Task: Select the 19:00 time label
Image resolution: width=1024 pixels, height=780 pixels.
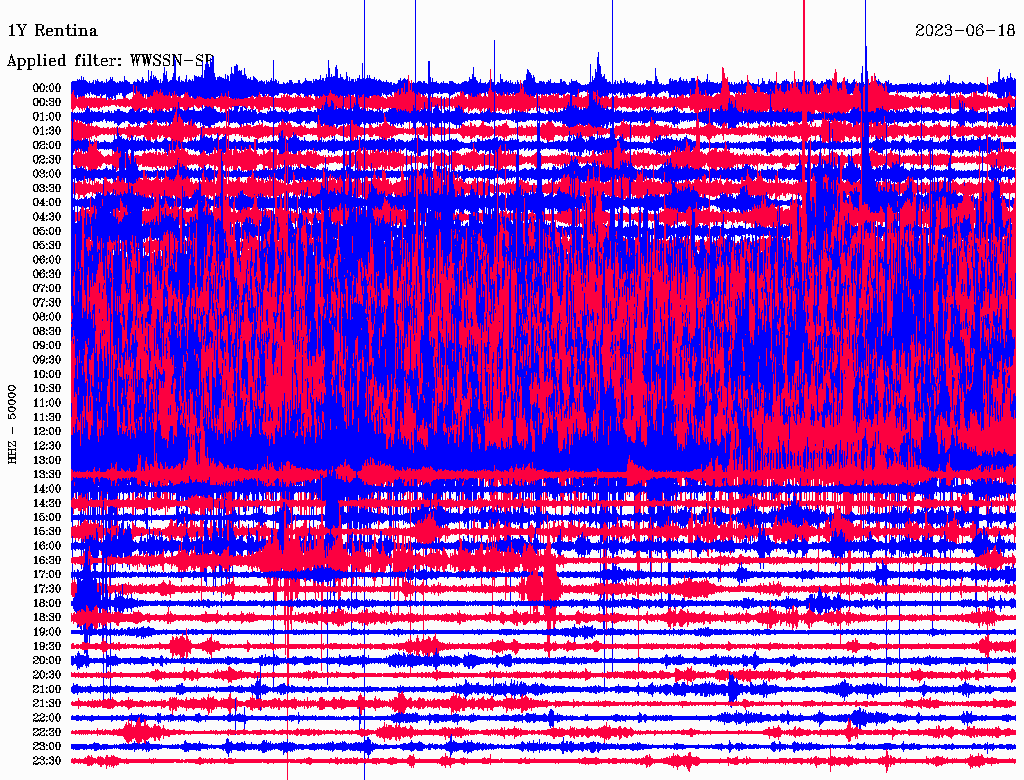Action: (47, 632)
